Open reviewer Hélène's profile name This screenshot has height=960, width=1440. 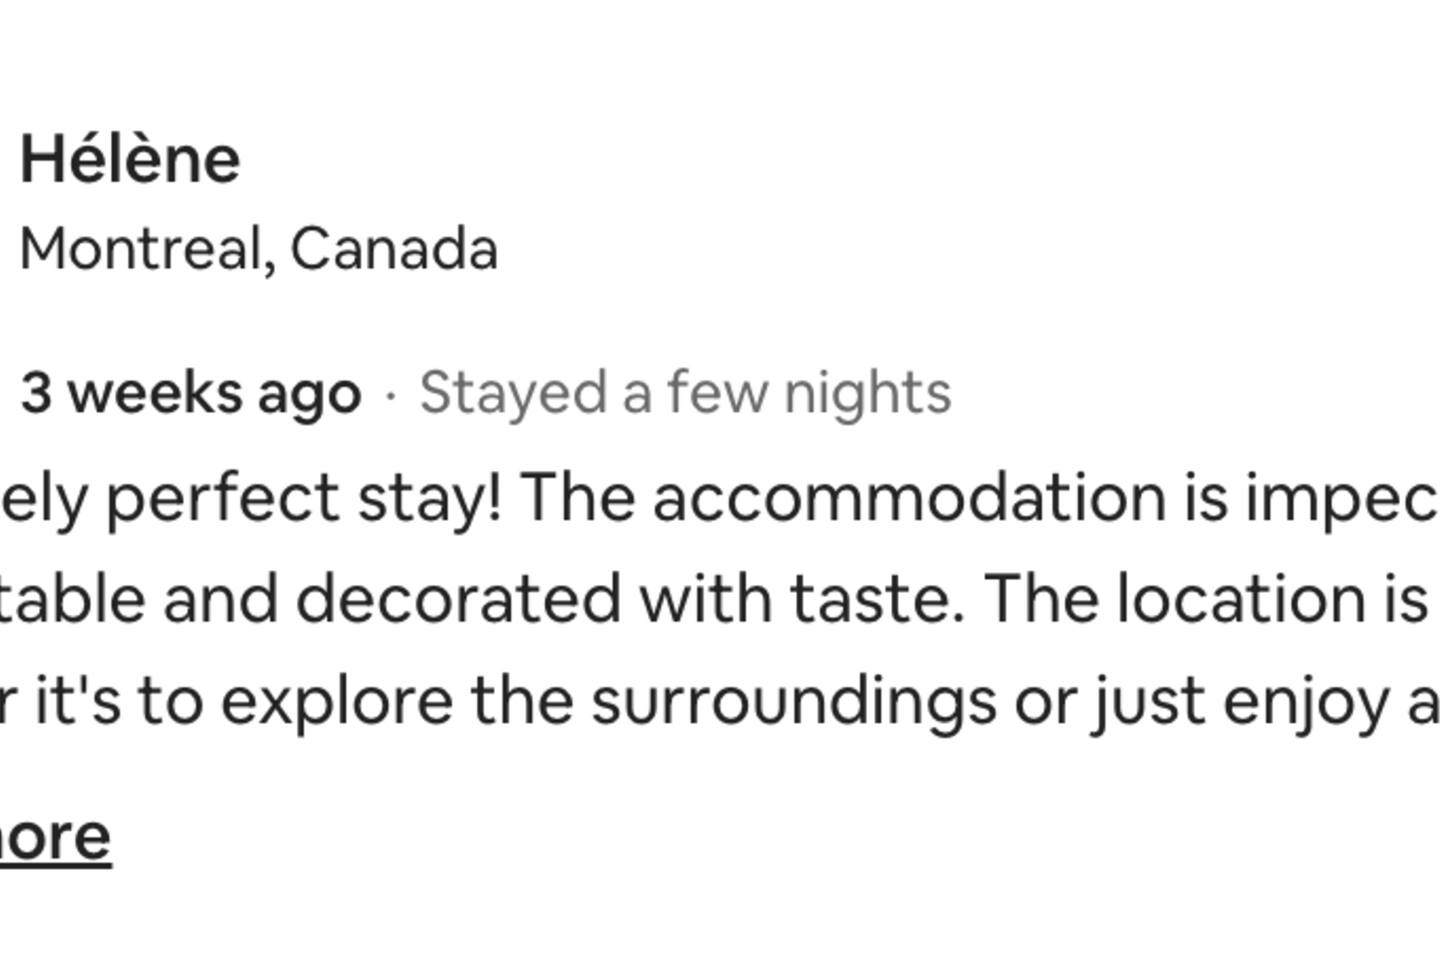pyautogui.click(x=130, y=160)
